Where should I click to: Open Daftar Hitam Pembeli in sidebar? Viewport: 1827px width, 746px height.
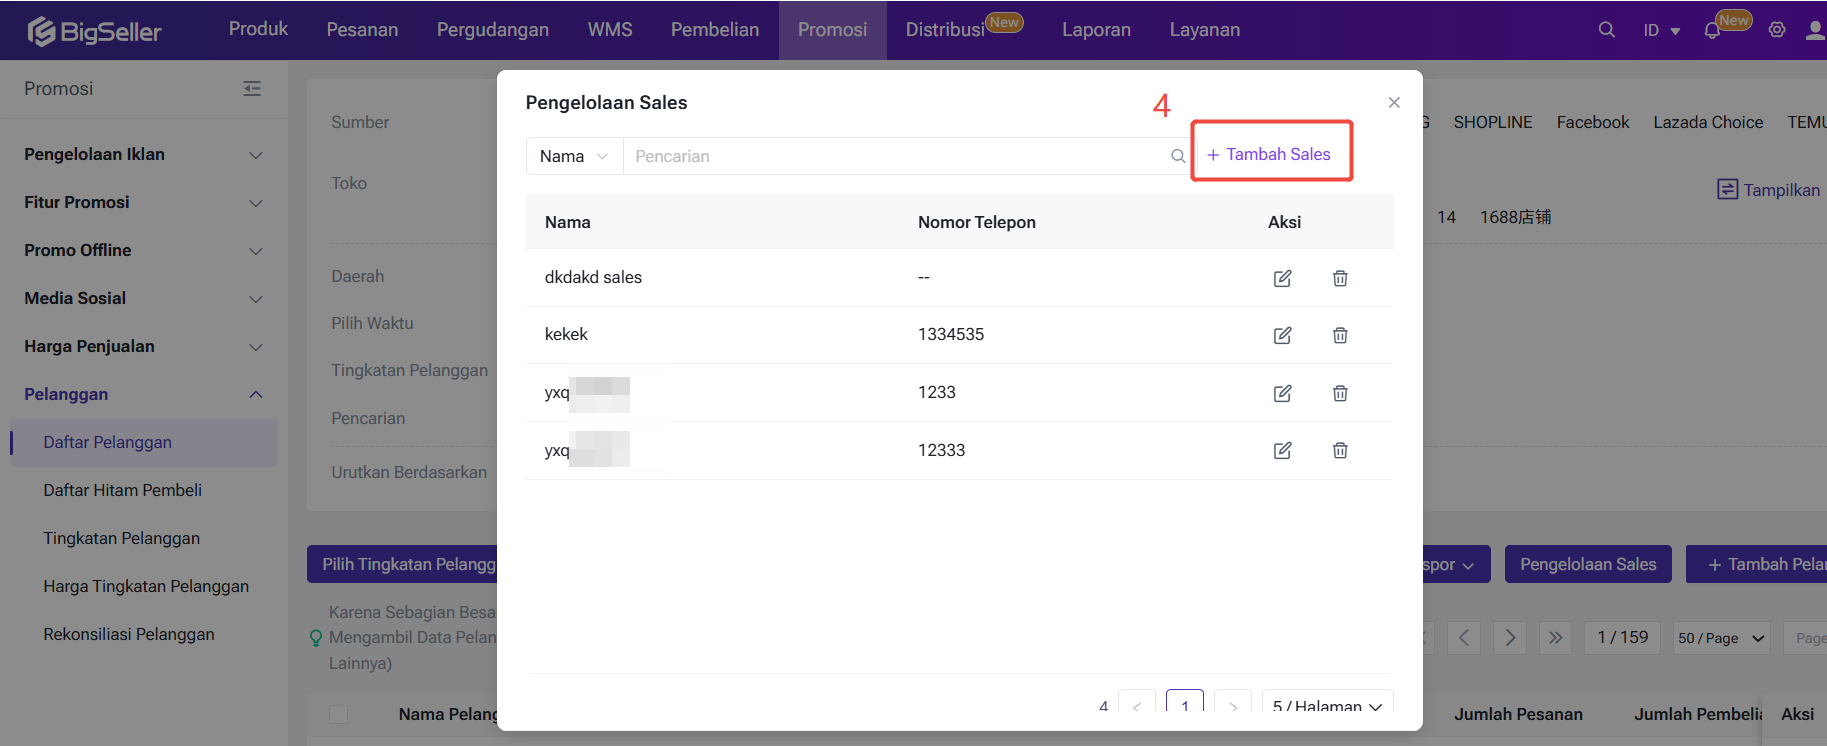pos(122,490)
